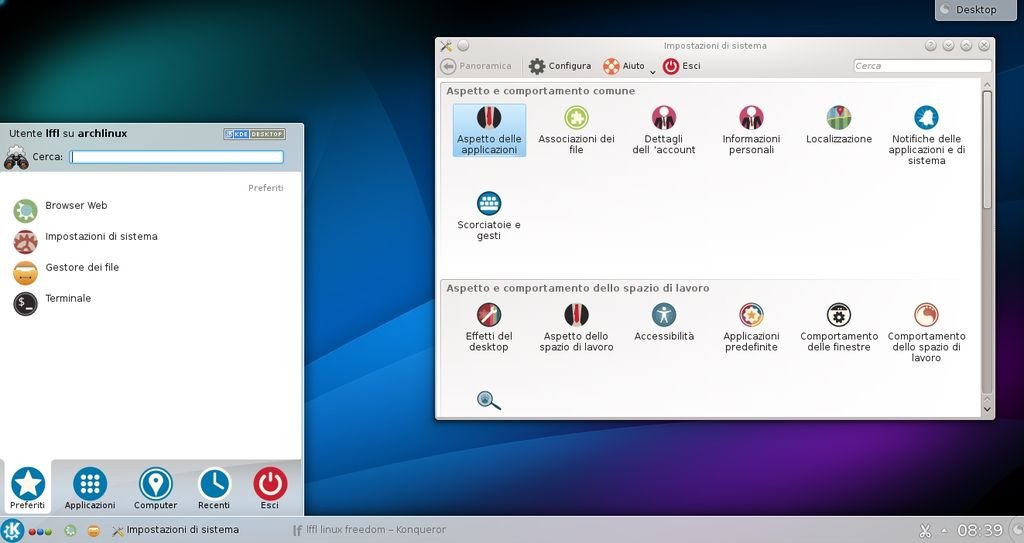Viewport: 1024px width, 543px height.
Task: Open Effetti del desktop settings
Action: tap(488, 327)
